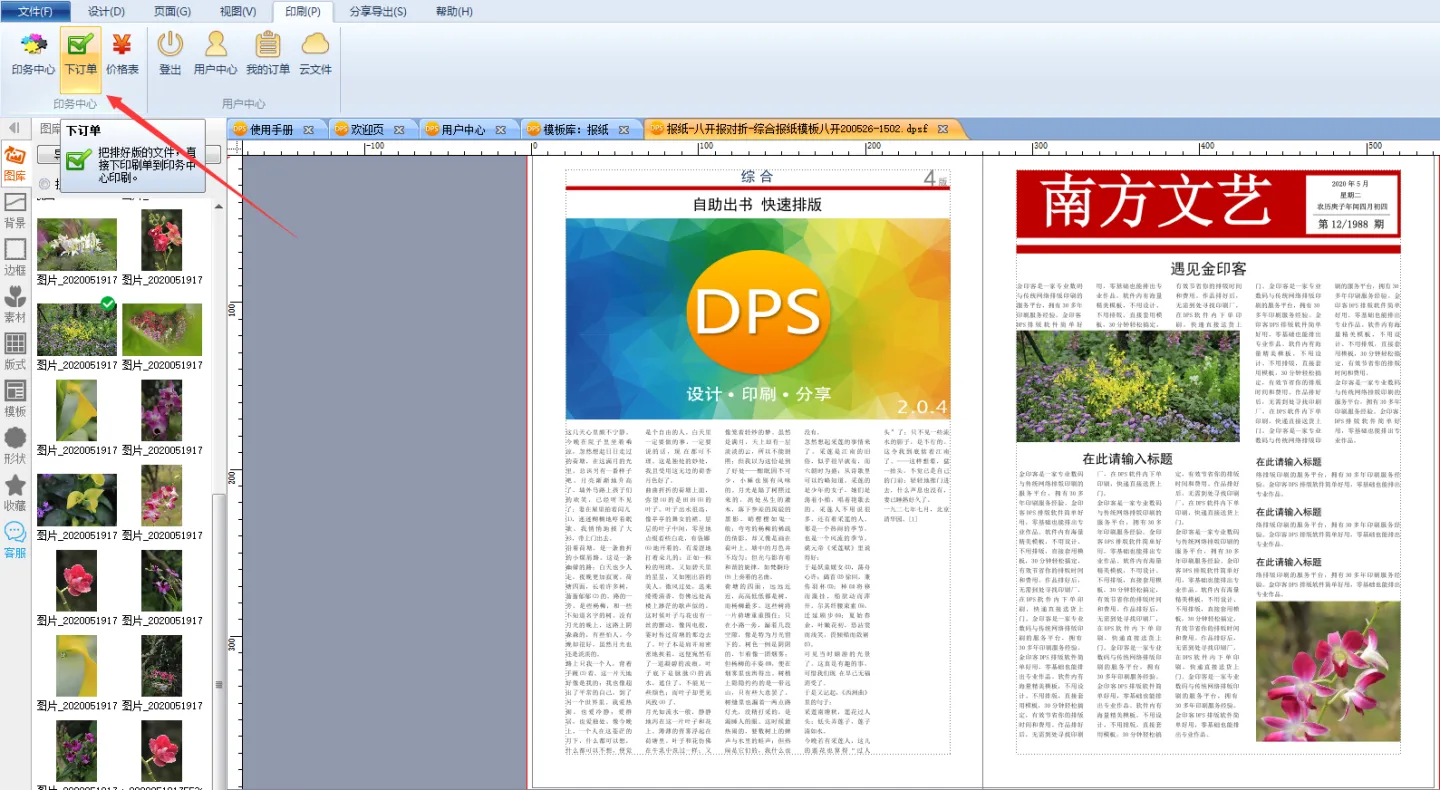This screenshot has height=790, width=1440.
Task: Switch to the 模板库:报纸 document tab
Action: coord(575,130)
